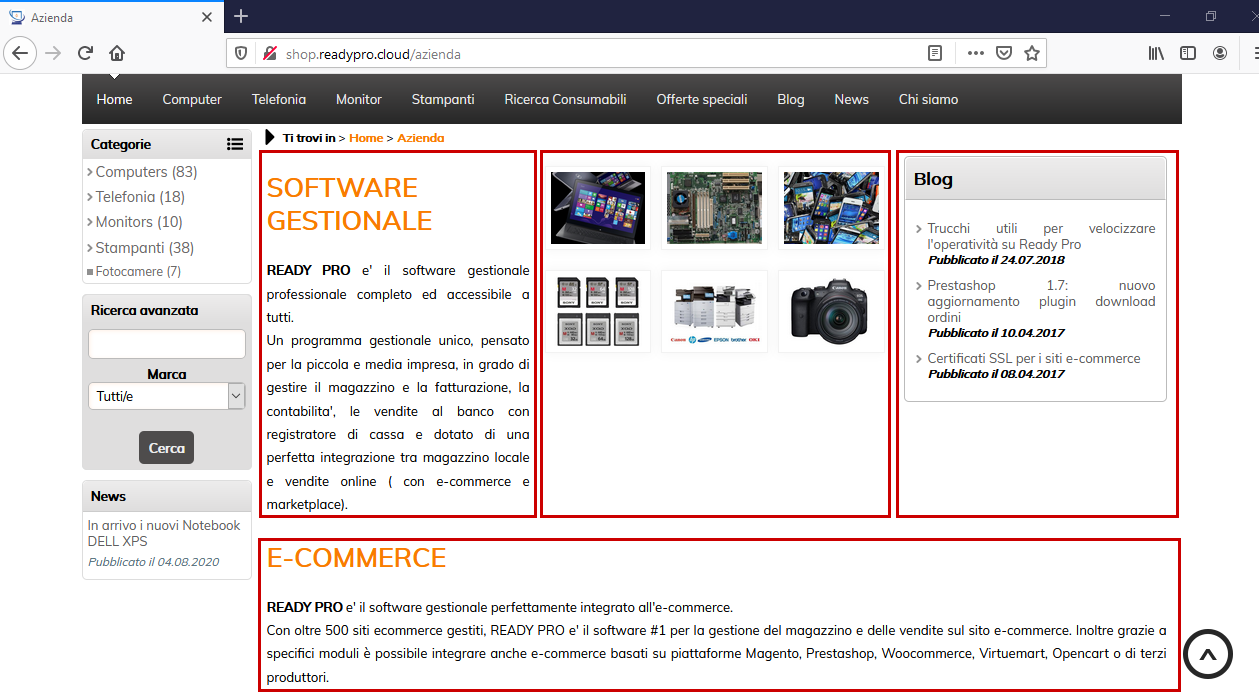Open the Firefox library
1259x695 pixels.
tap(1156, 53)
